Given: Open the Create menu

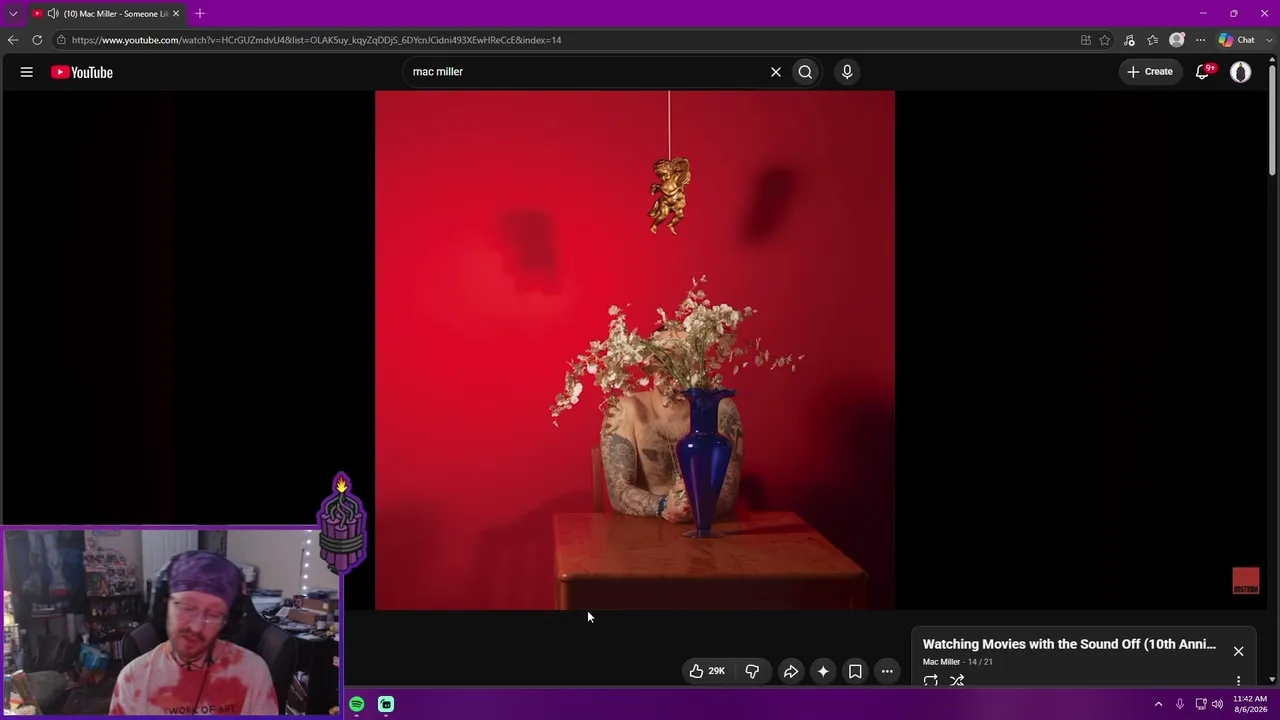Looking at the screenshot, I should 1150,72.
